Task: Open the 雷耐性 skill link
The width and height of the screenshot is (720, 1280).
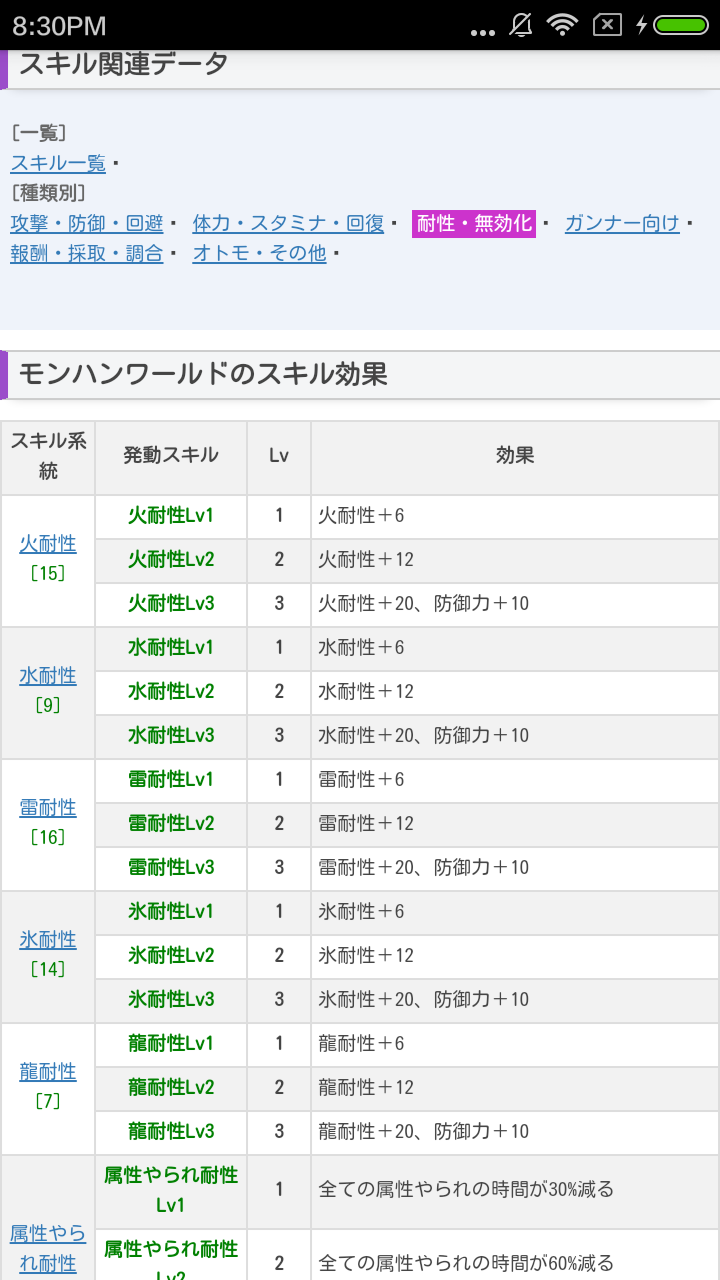Action: tap(48, 808)
